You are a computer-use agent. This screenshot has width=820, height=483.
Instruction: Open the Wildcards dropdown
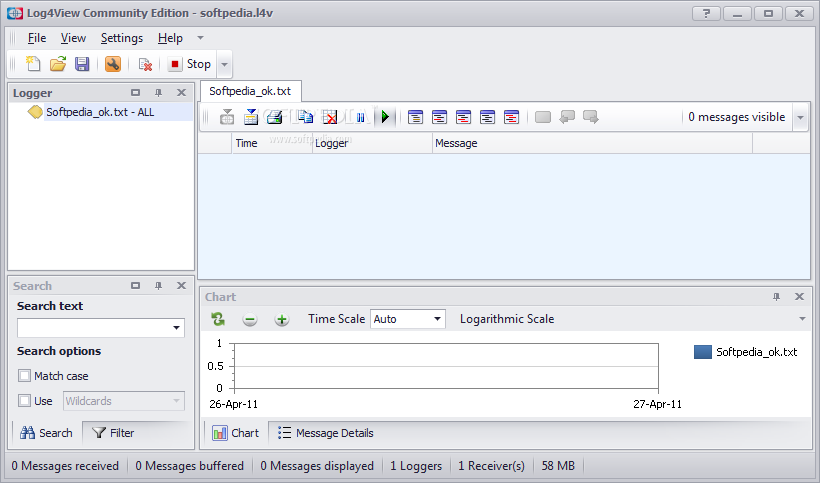(124, 401)
